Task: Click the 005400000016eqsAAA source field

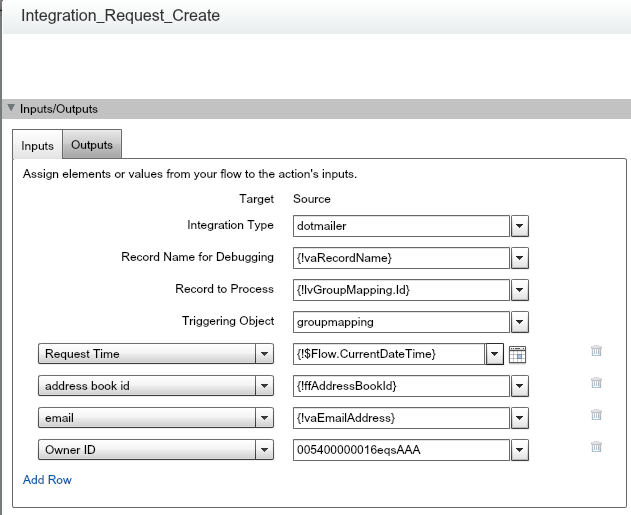Action: pos(401,450)
